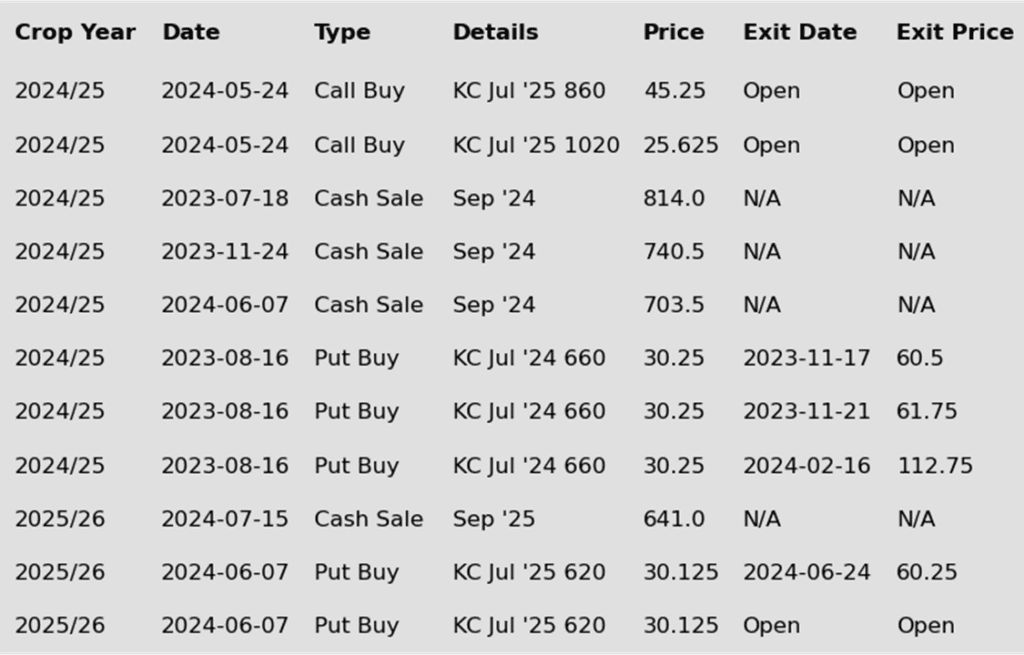Click the 2024-07-15 date cell
Image resolution: width=1024 pixels, height=655 pixels.
pyautogui.click(x=225, y=519)
